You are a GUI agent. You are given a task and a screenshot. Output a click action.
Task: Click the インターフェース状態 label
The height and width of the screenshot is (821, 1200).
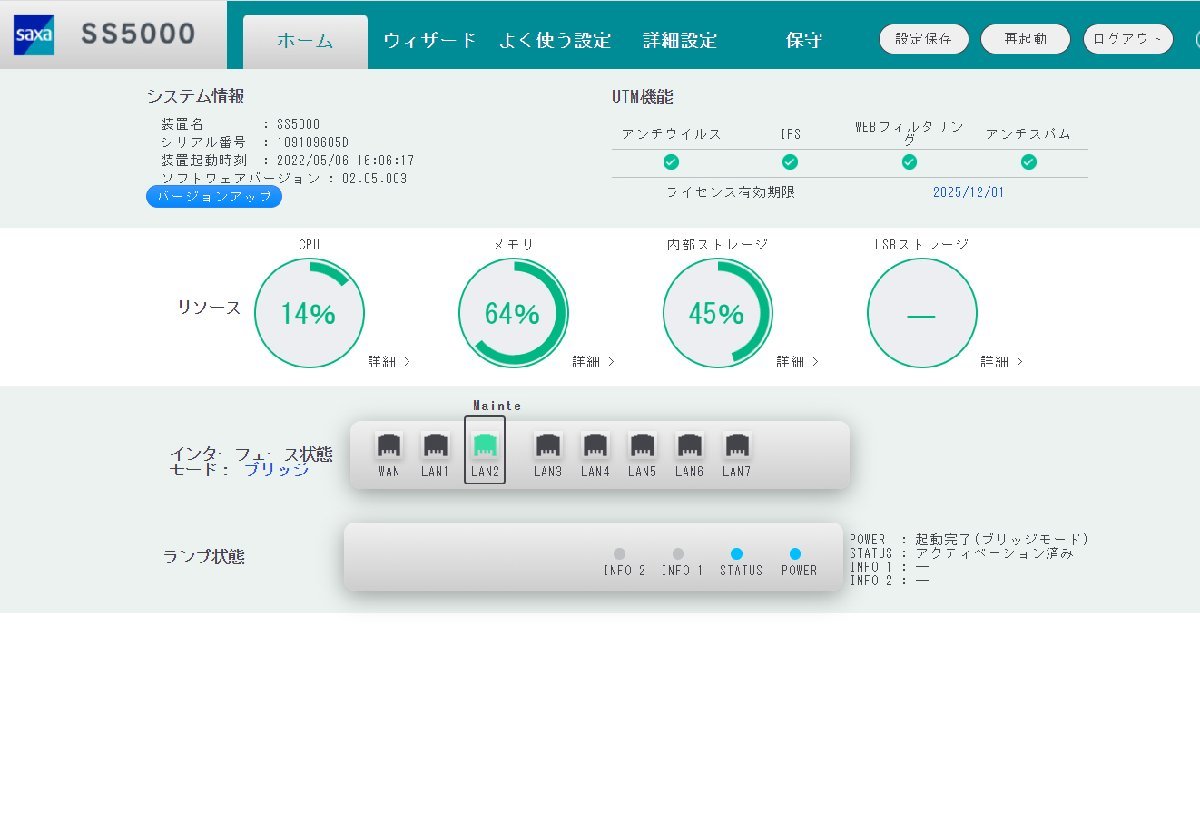click(251, 454)
